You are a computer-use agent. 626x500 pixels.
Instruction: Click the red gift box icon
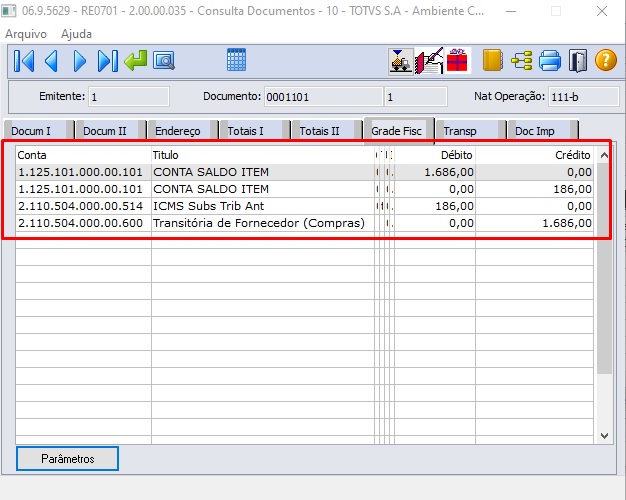(x=457, y=60)
